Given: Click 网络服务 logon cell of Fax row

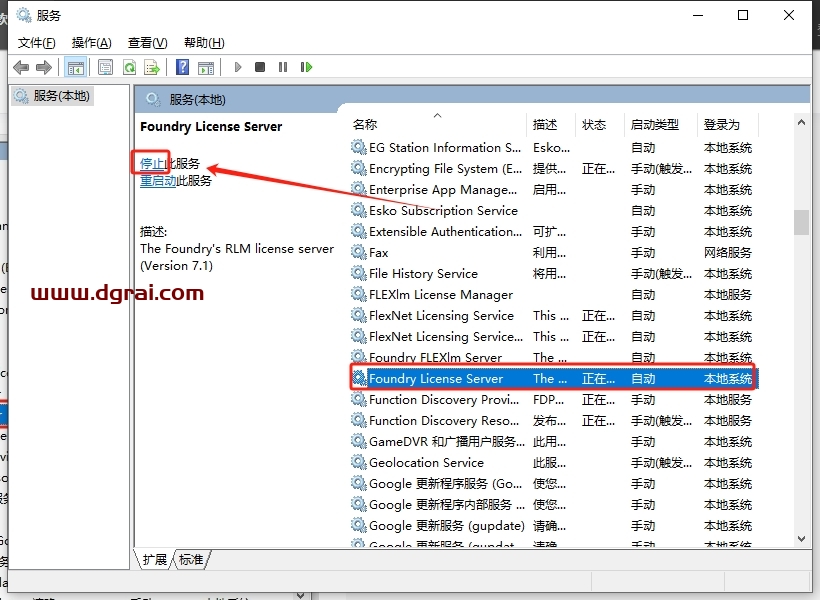Looking at the screenshot, I should click(727, 252).
